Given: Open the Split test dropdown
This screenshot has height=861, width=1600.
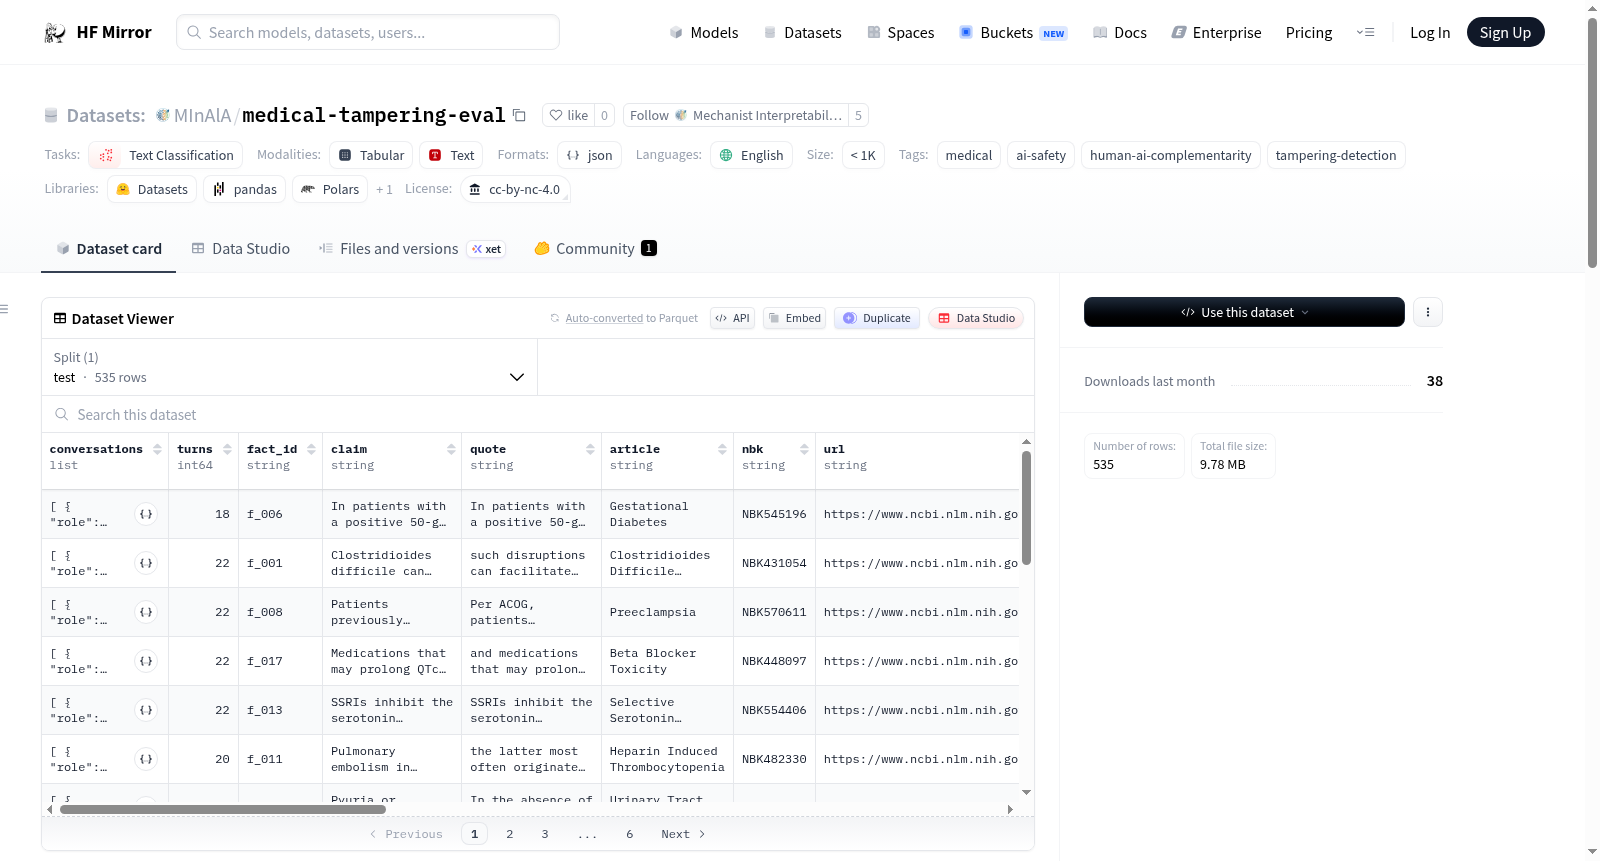Looking at the screenshot, I should (x=289, y=367).
